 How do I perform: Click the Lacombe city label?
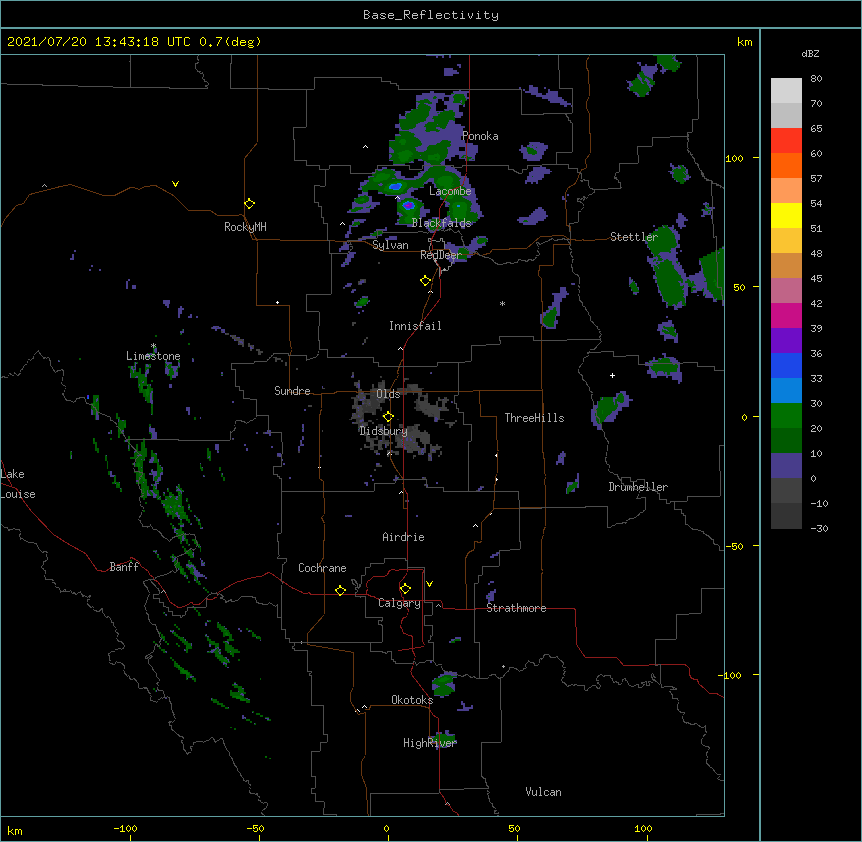[450, 191]
